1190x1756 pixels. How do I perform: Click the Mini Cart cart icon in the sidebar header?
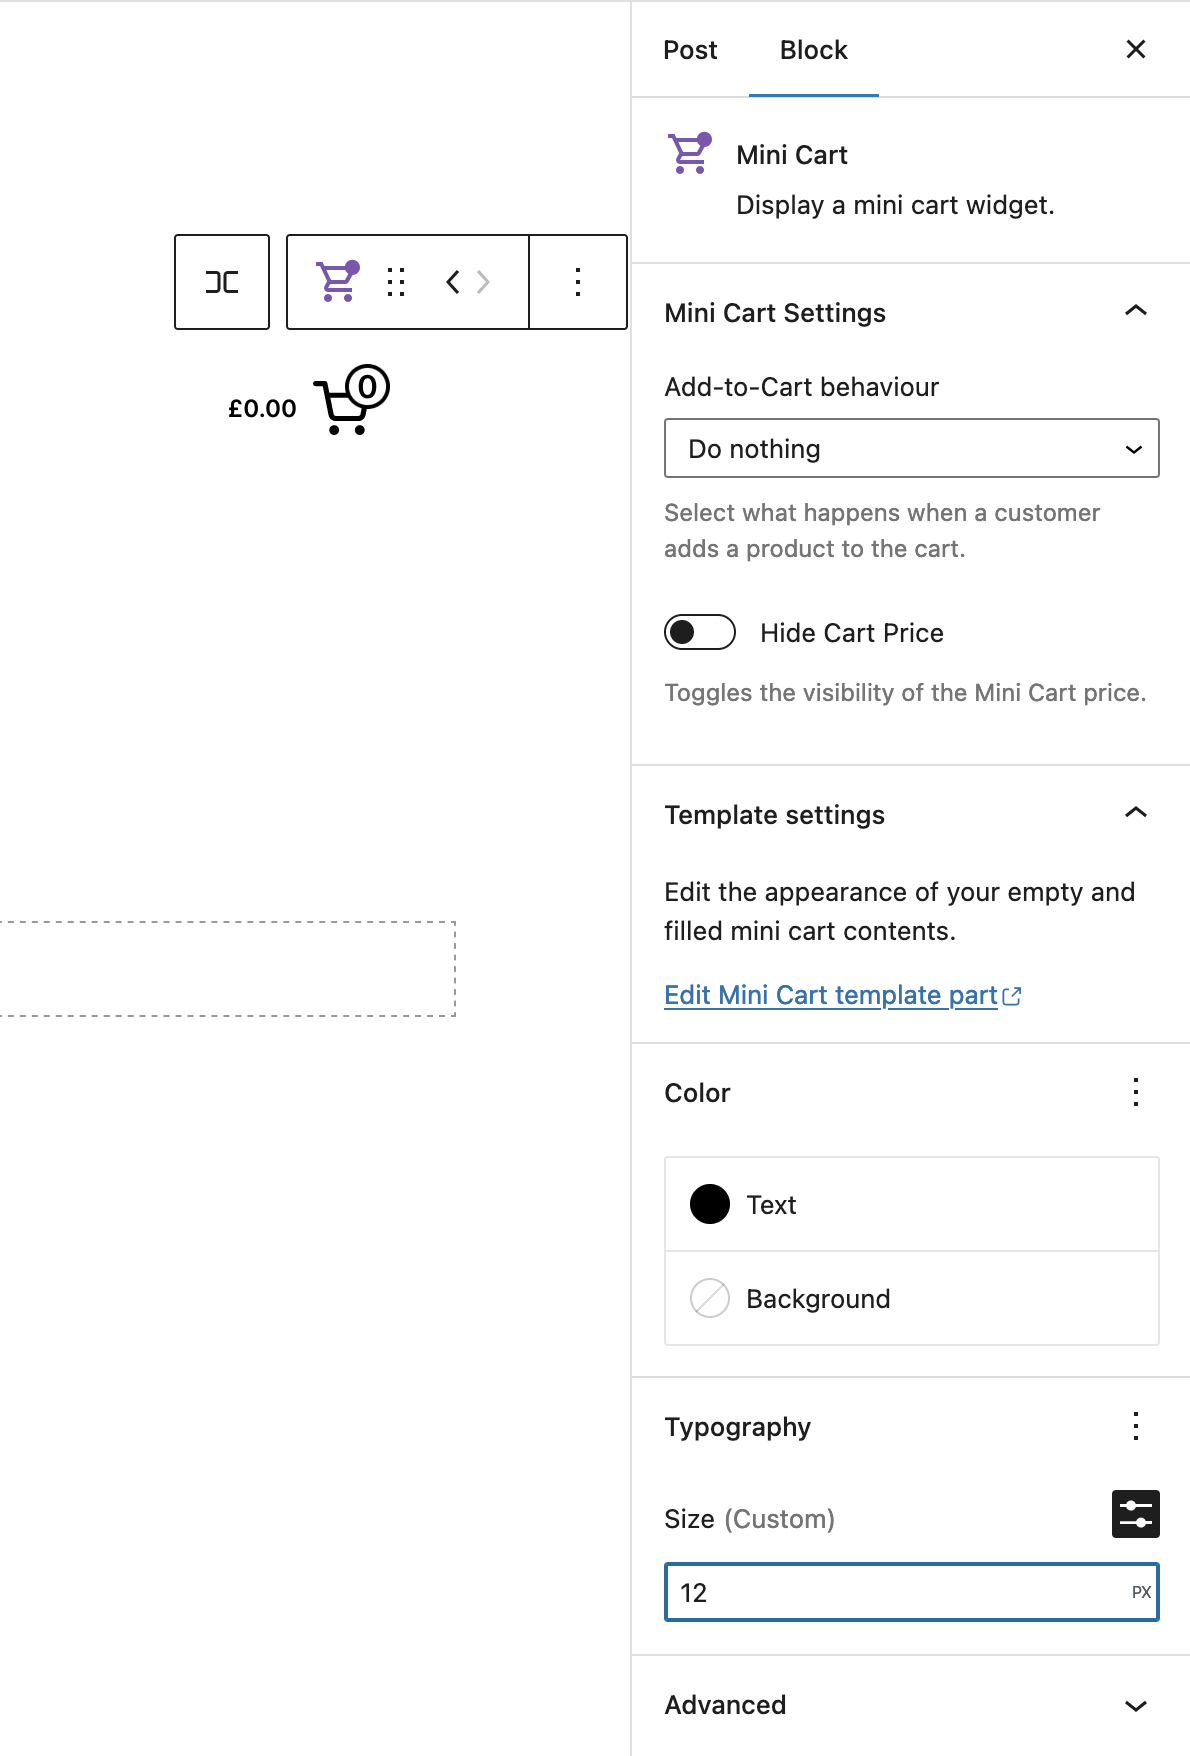coord(689,154)
